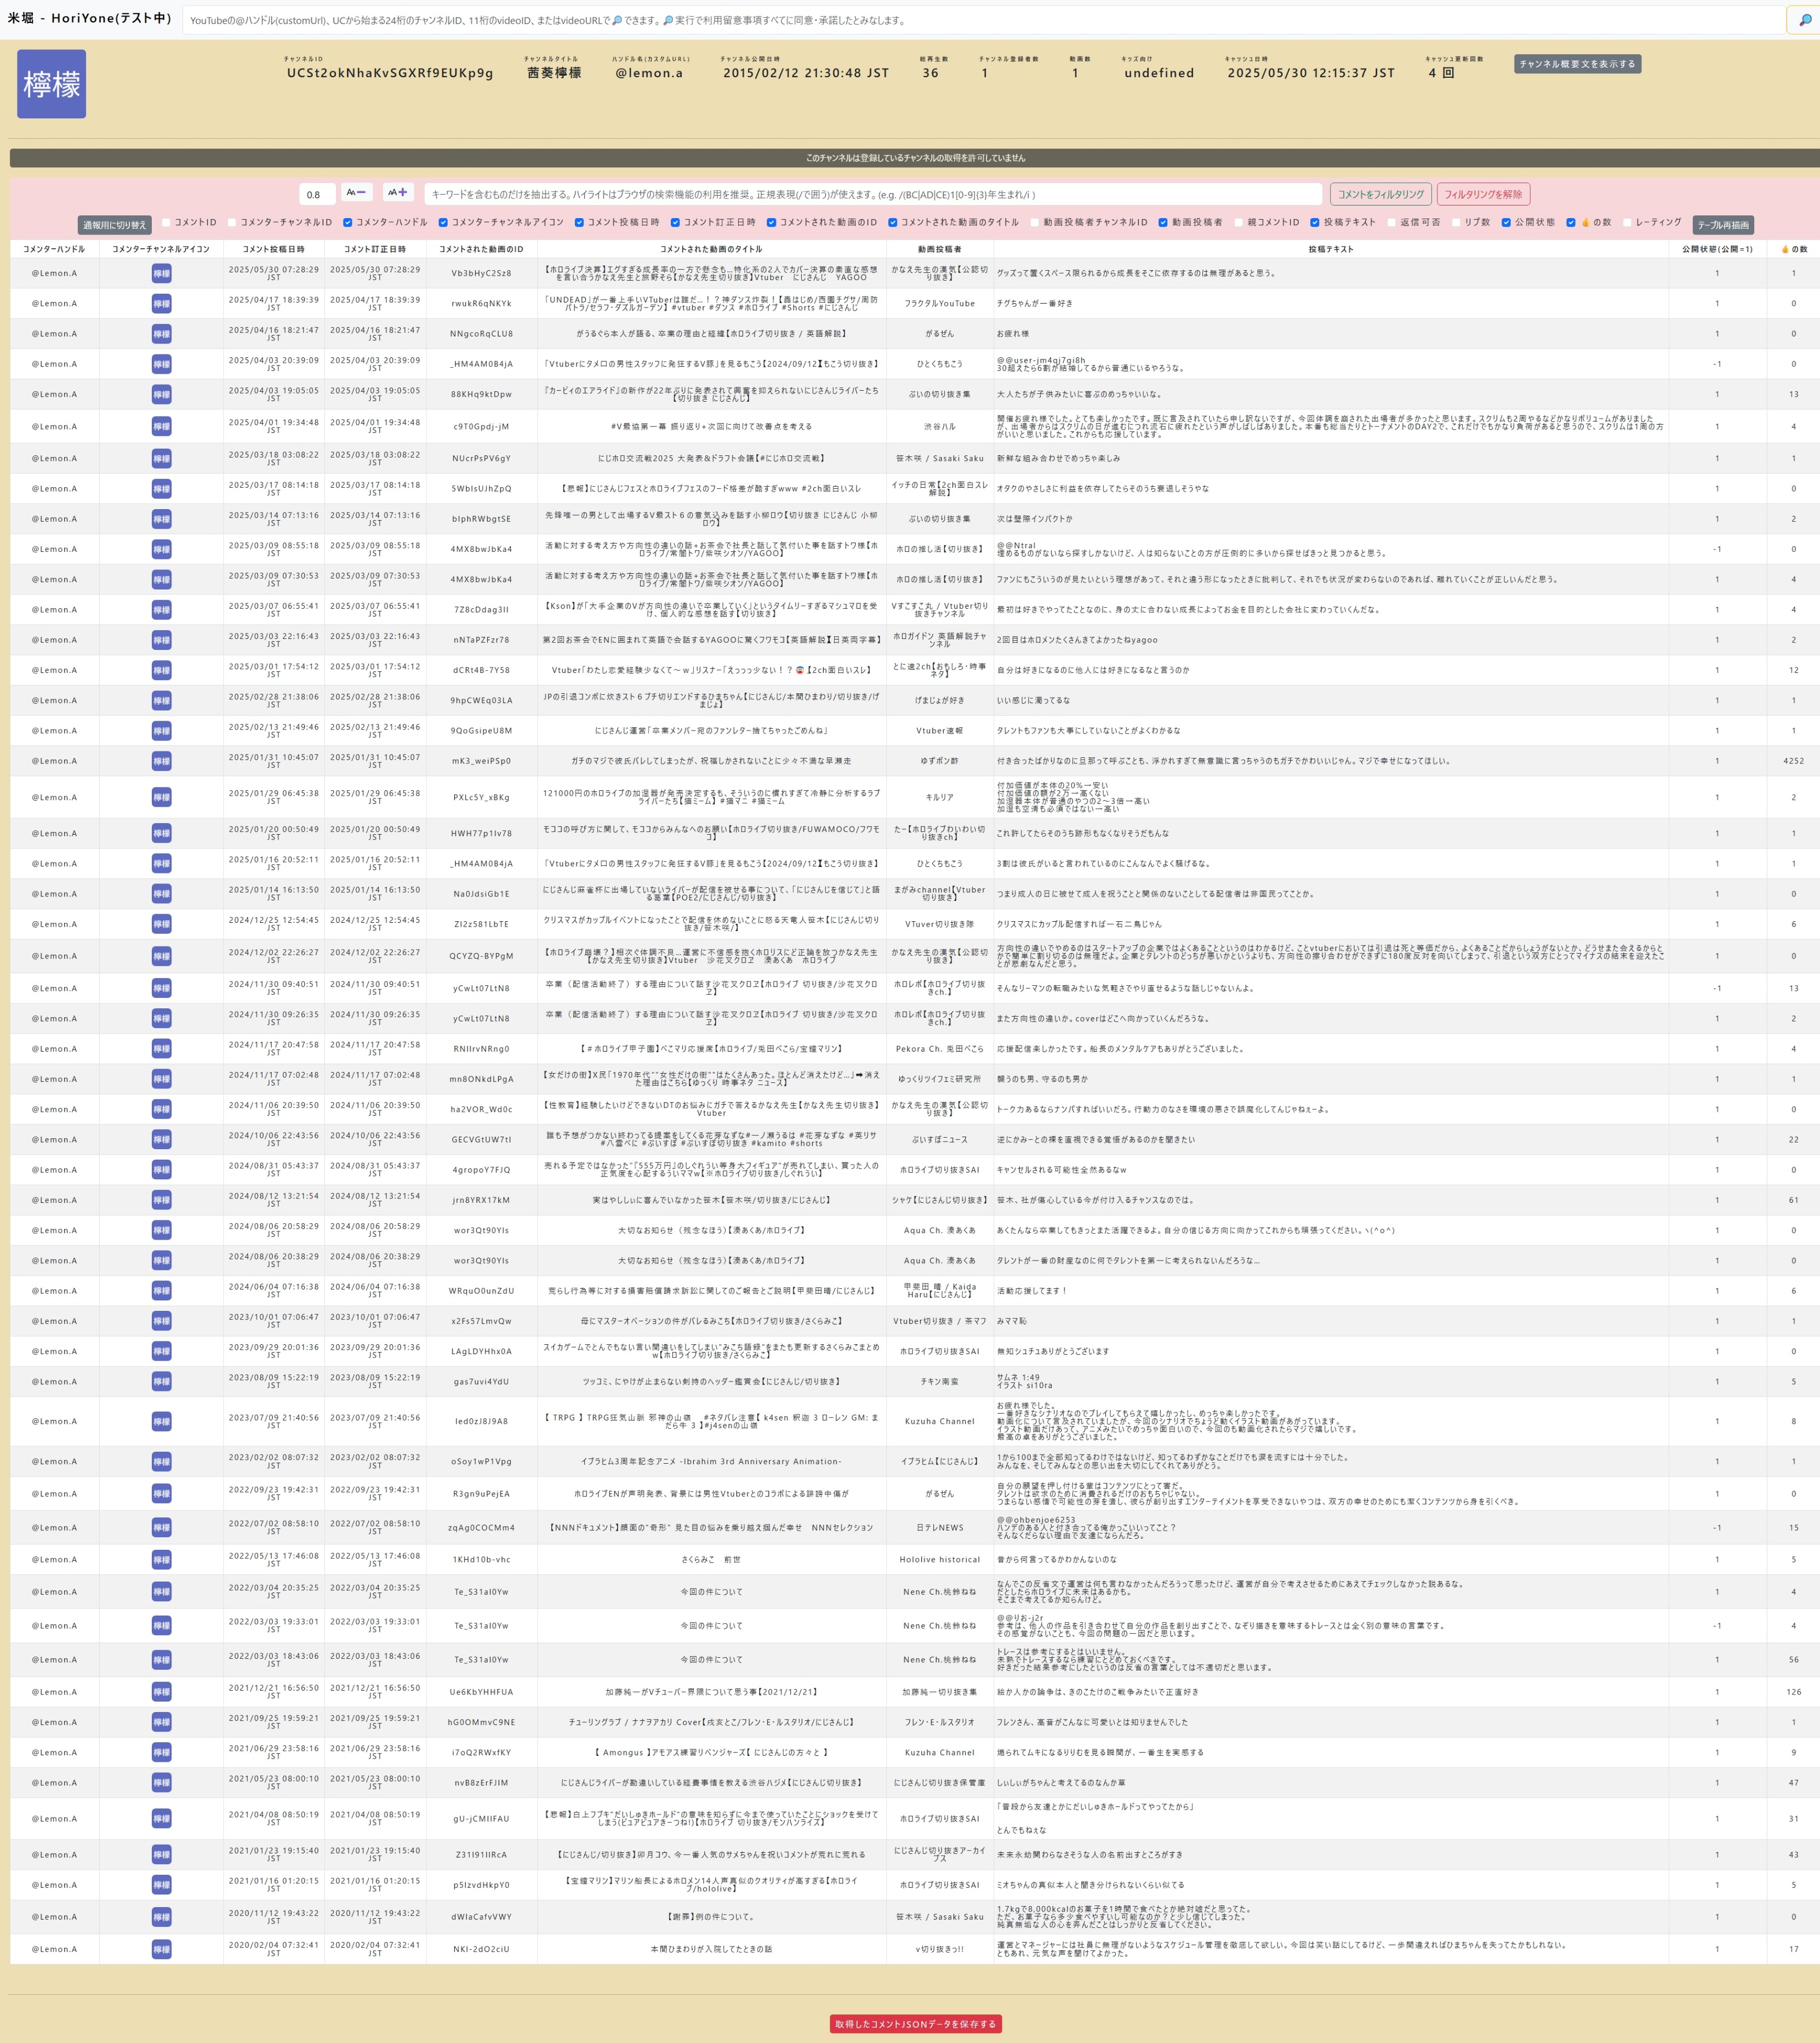
Task: Click the @lemon.a handle in the header
Action: coord(649,73)
